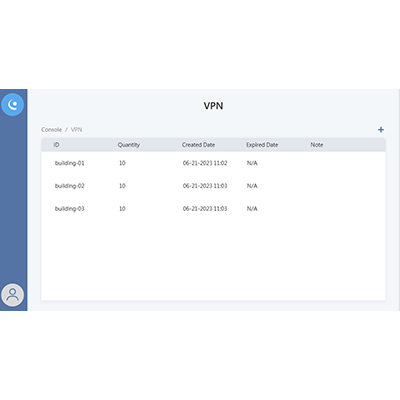Image resolution: width=400 pixels, height=400 pixels.
Task: Select the building-03 row ID
Action: [70, 208]
